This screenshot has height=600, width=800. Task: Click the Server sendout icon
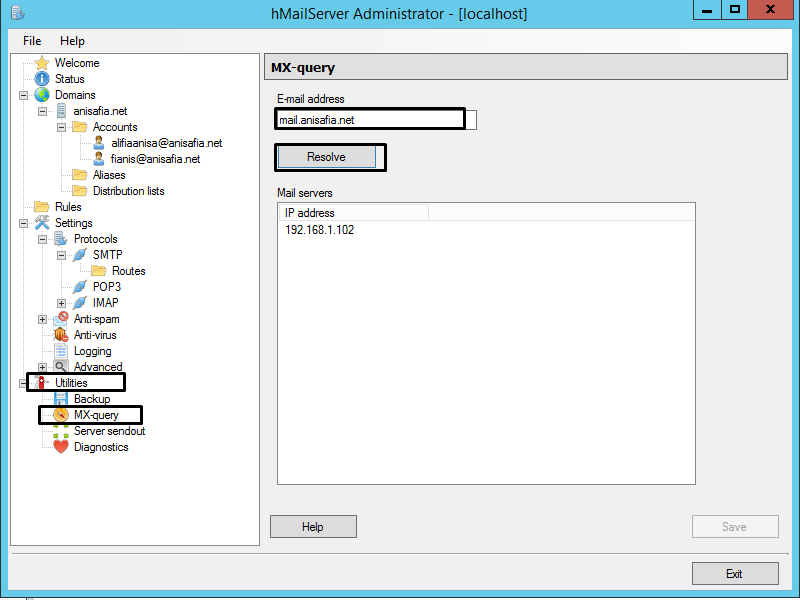(x=61, y=431)
